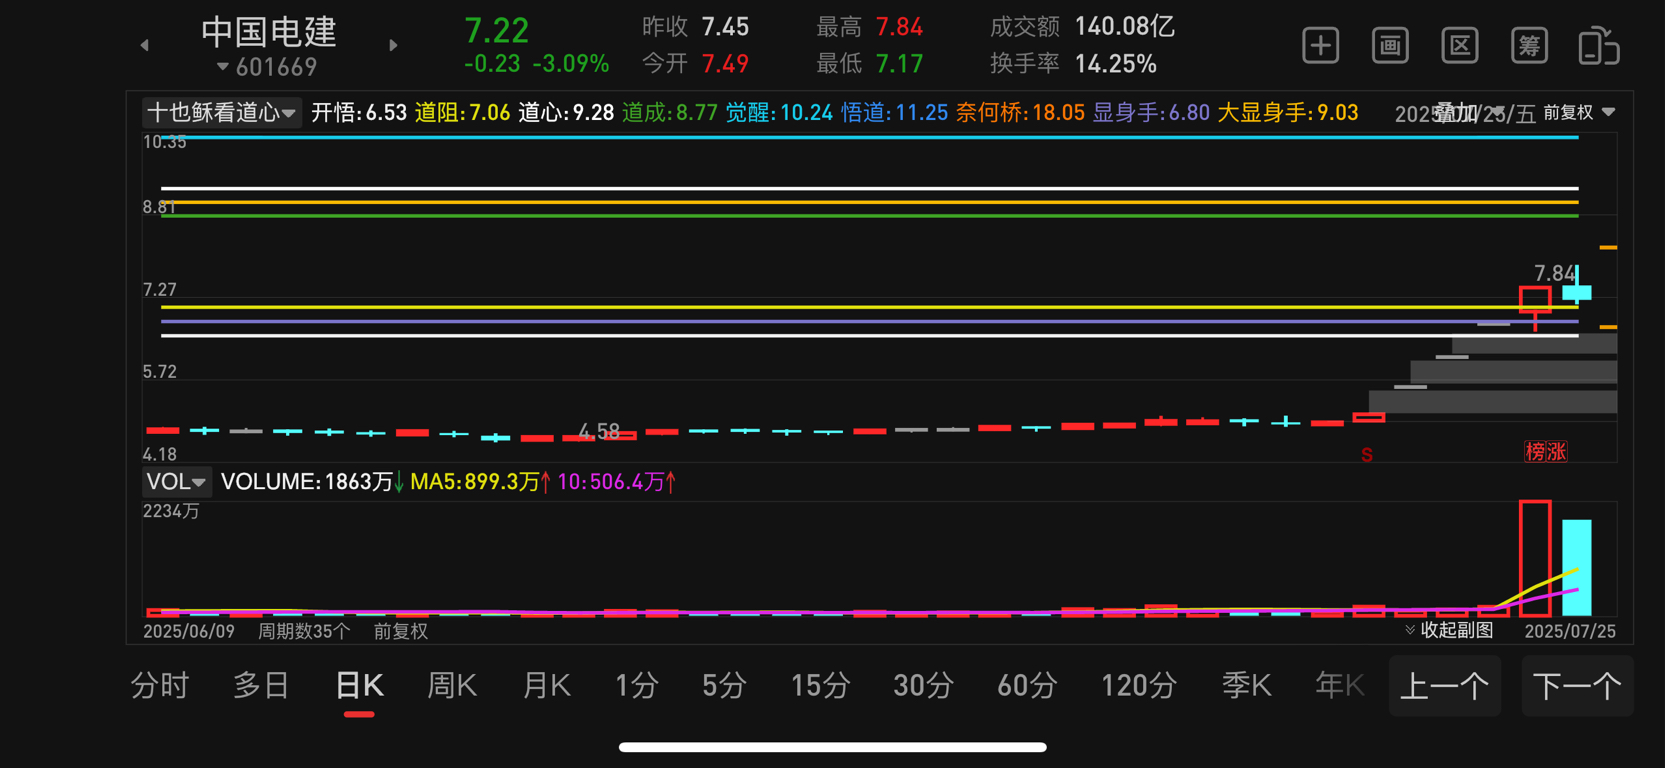Select the 120分 period tab

pyautogui.click(x=1138, y=686)
